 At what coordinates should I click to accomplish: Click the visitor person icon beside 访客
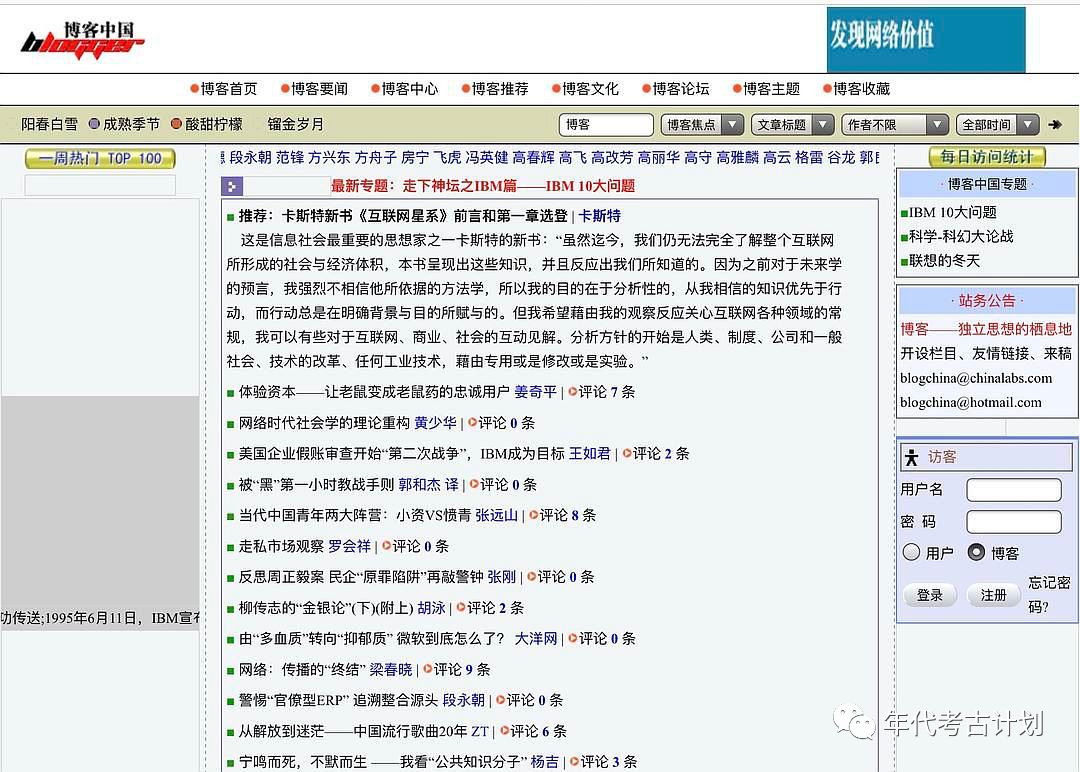pyautogui.click(x=911, y=457)
